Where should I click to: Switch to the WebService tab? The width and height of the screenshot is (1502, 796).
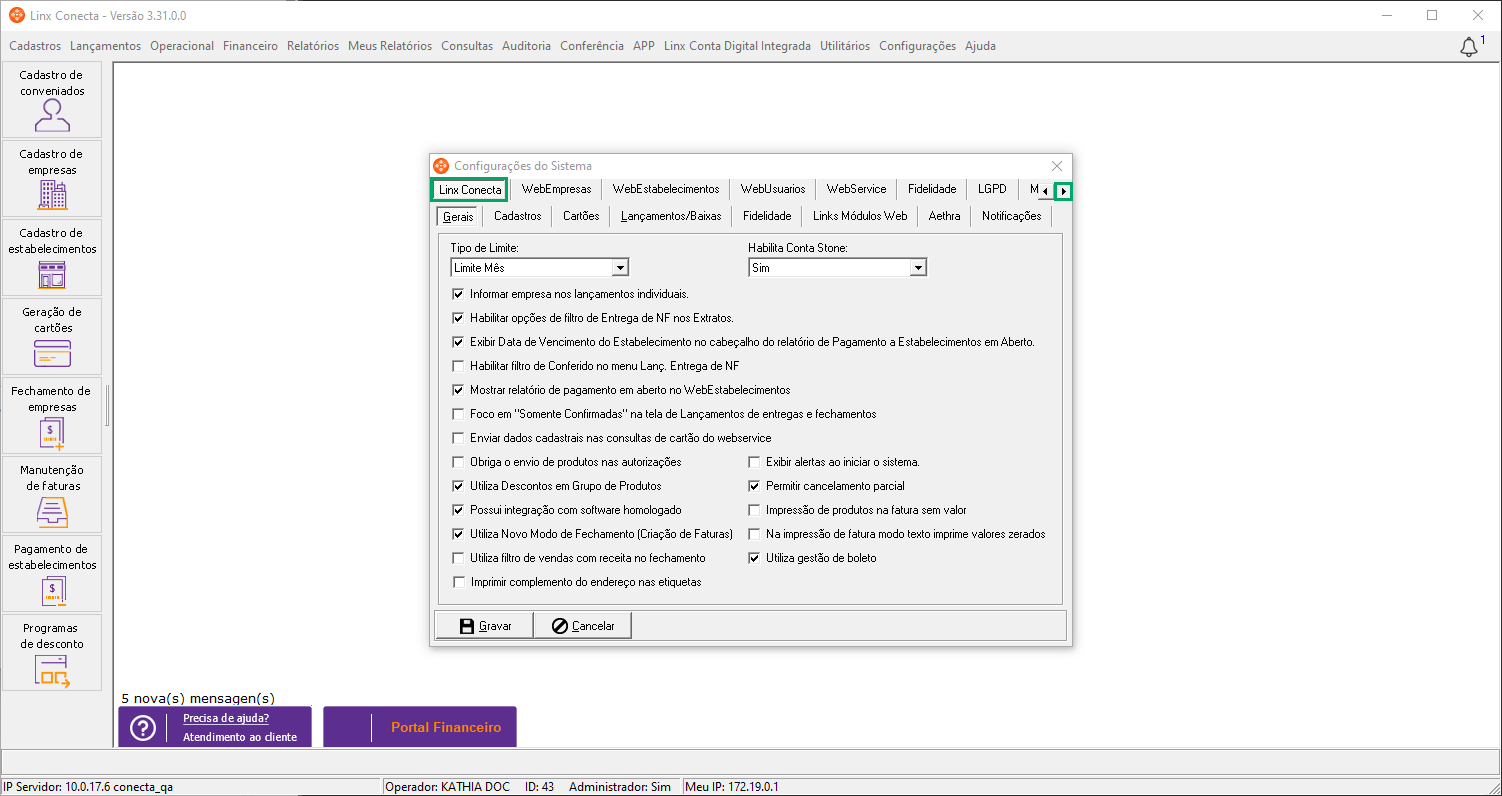click(856, 189)
